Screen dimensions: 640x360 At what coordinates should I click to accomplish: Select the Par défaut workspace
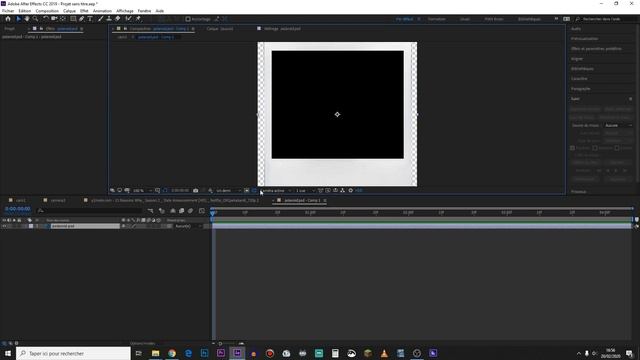click(x=404, y=19)
